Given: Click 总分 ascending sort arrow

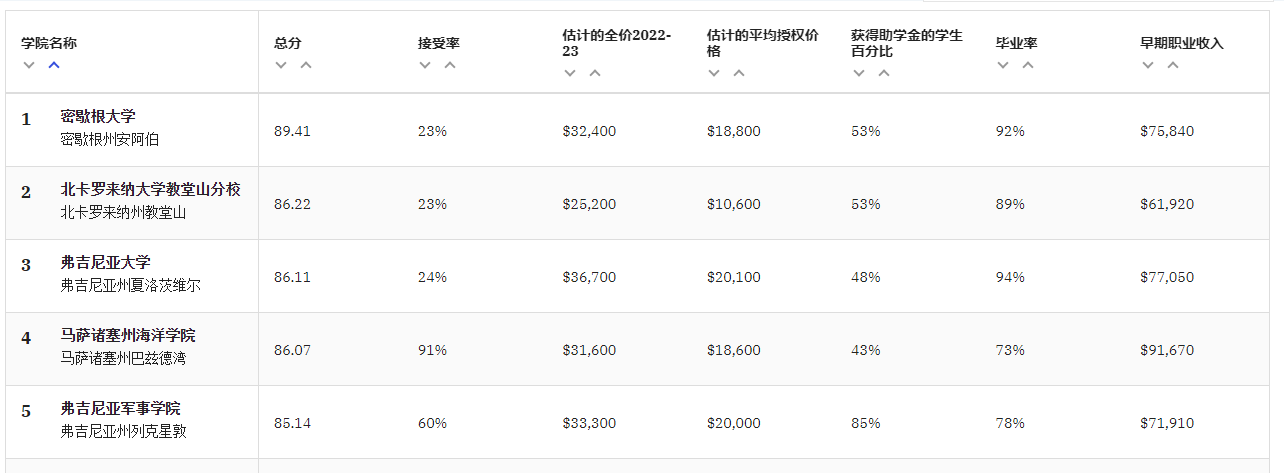Looking at the screenshot, I should pyautogui.click(x=306, y=65).
